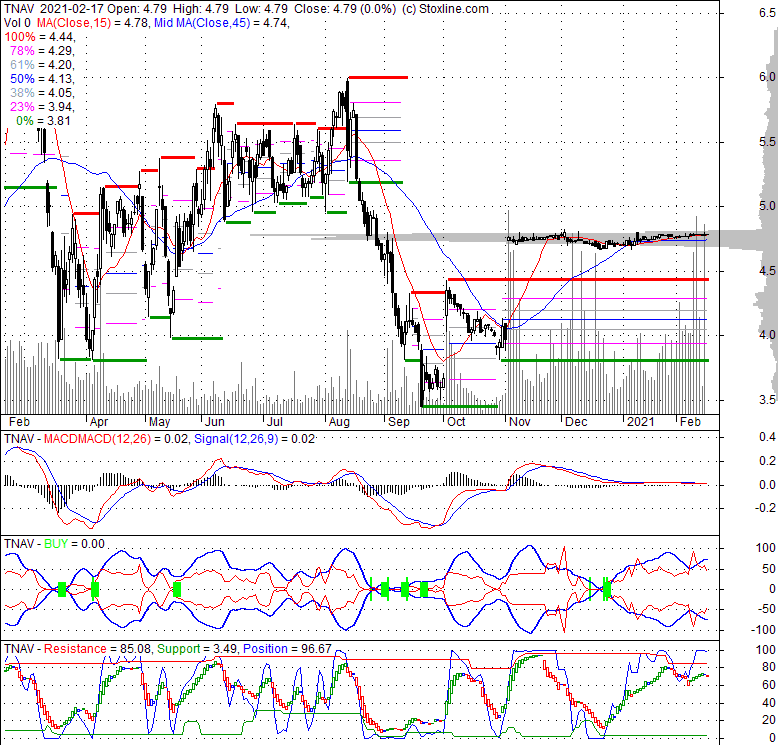Click the 'Jun' month label on time axis
This screenshot has width=780, height=745.
click(x=214, y=422)
